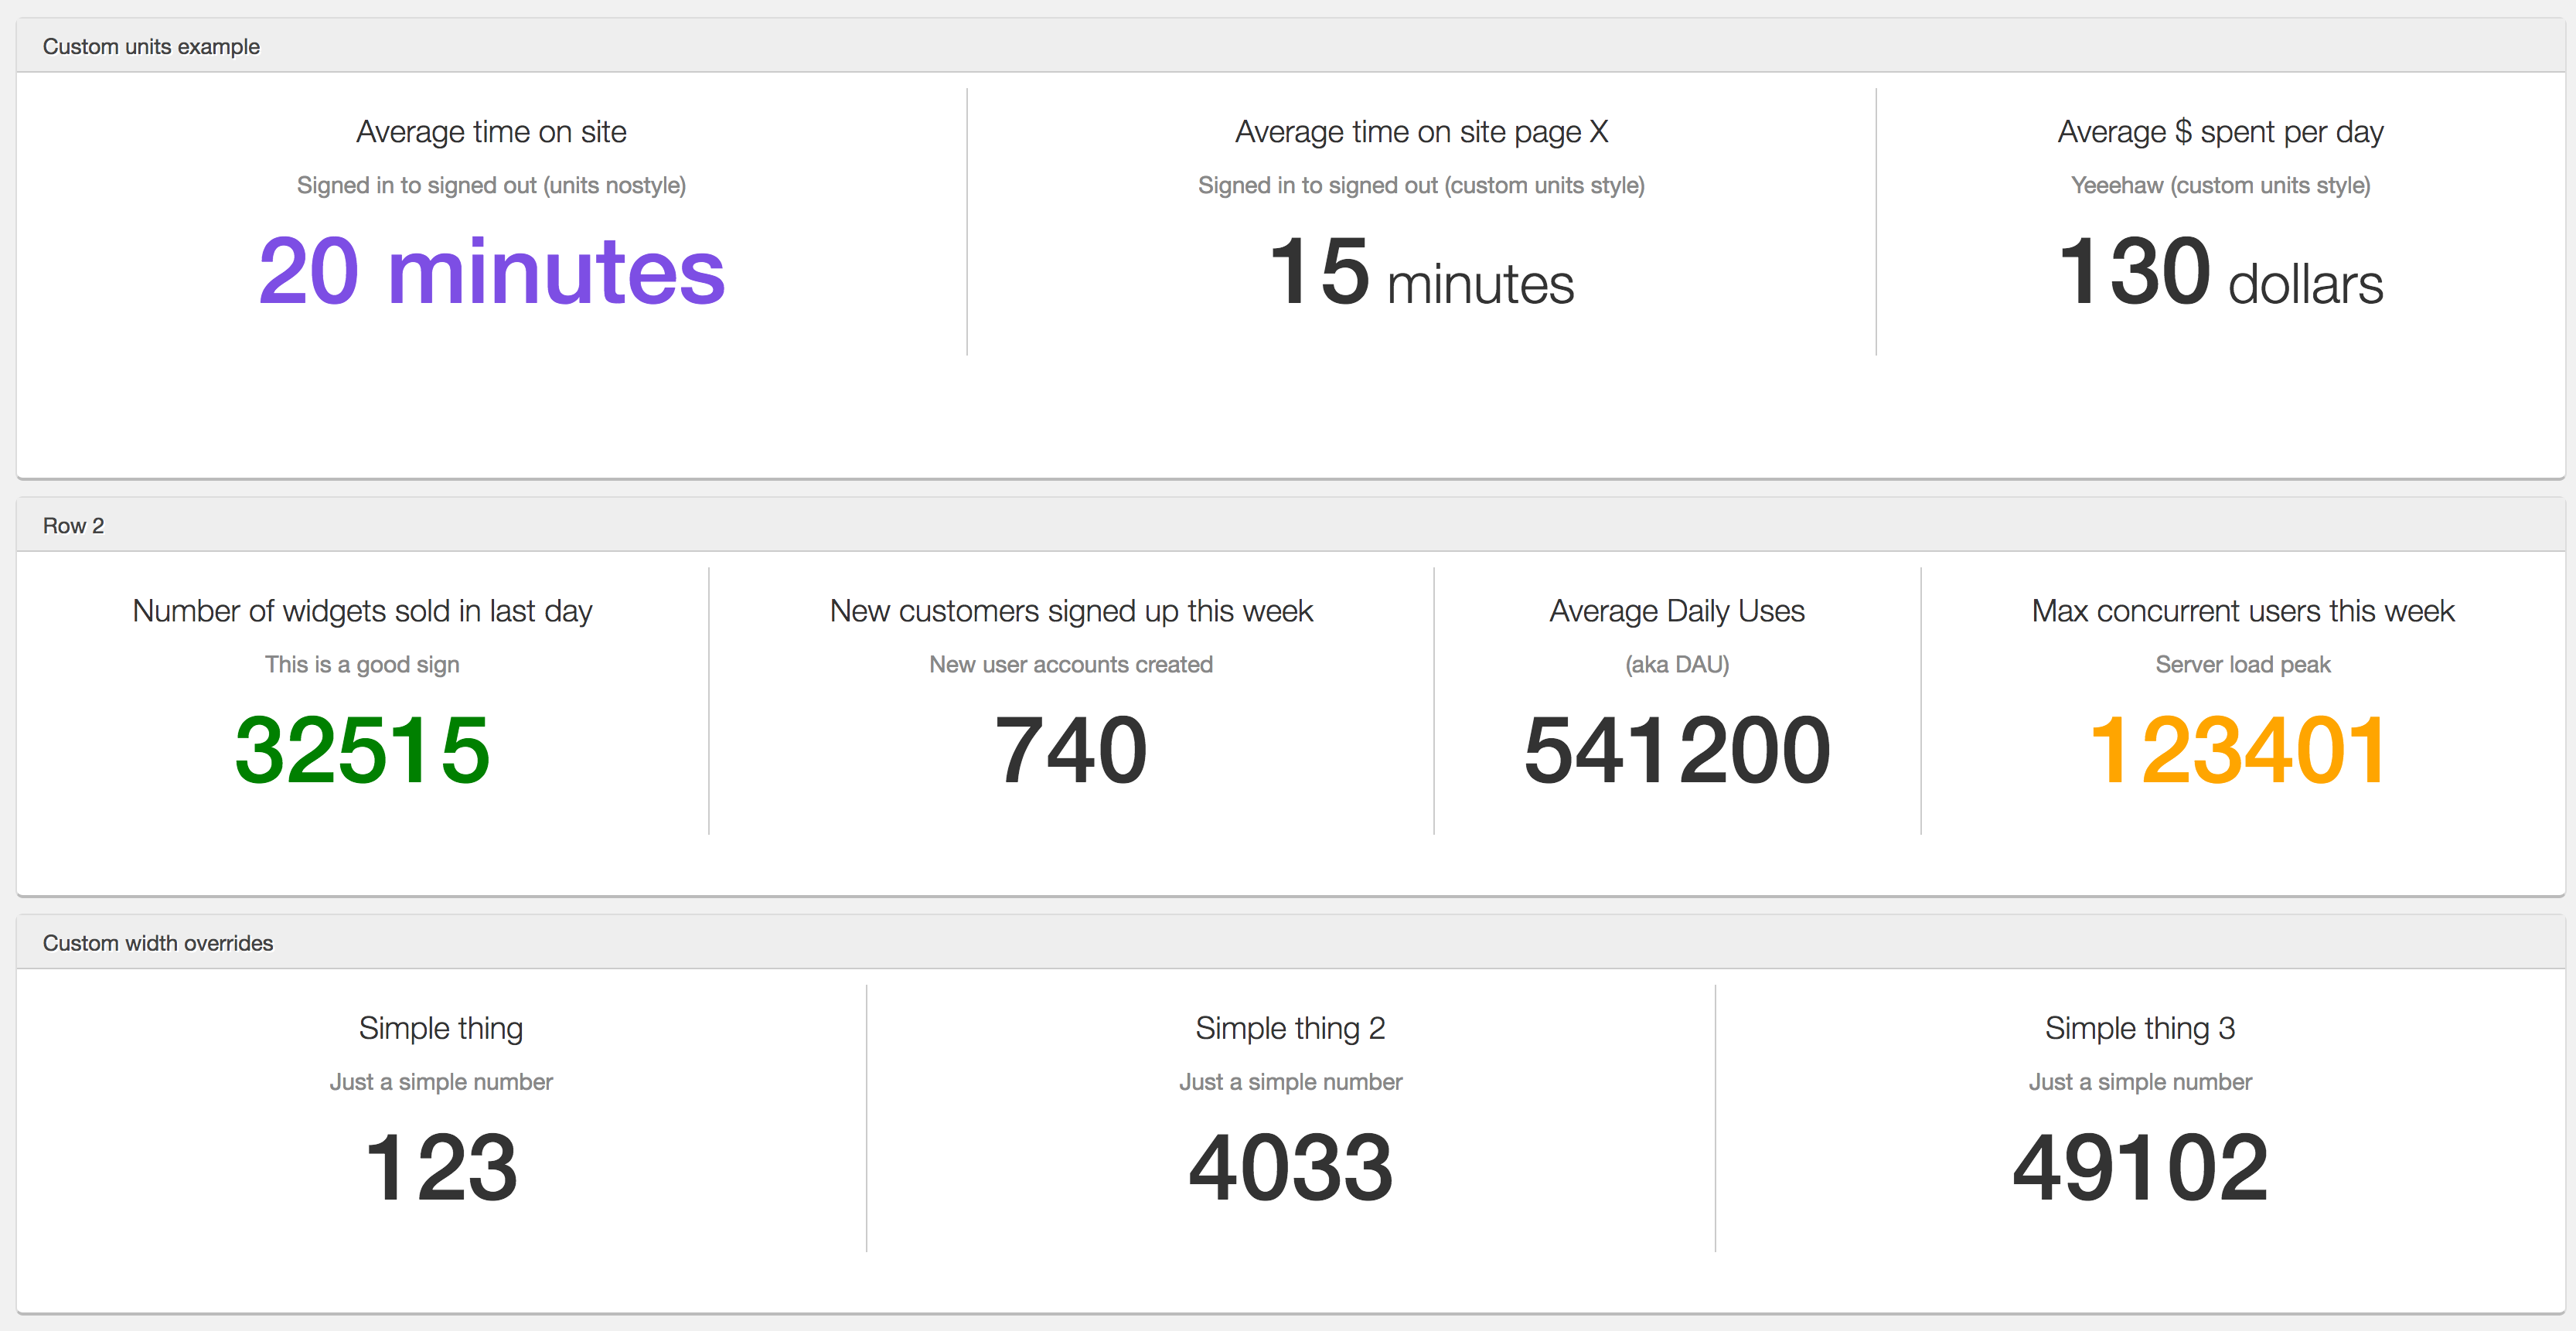Click the Custom width overrides header

tap(1290, 942)
